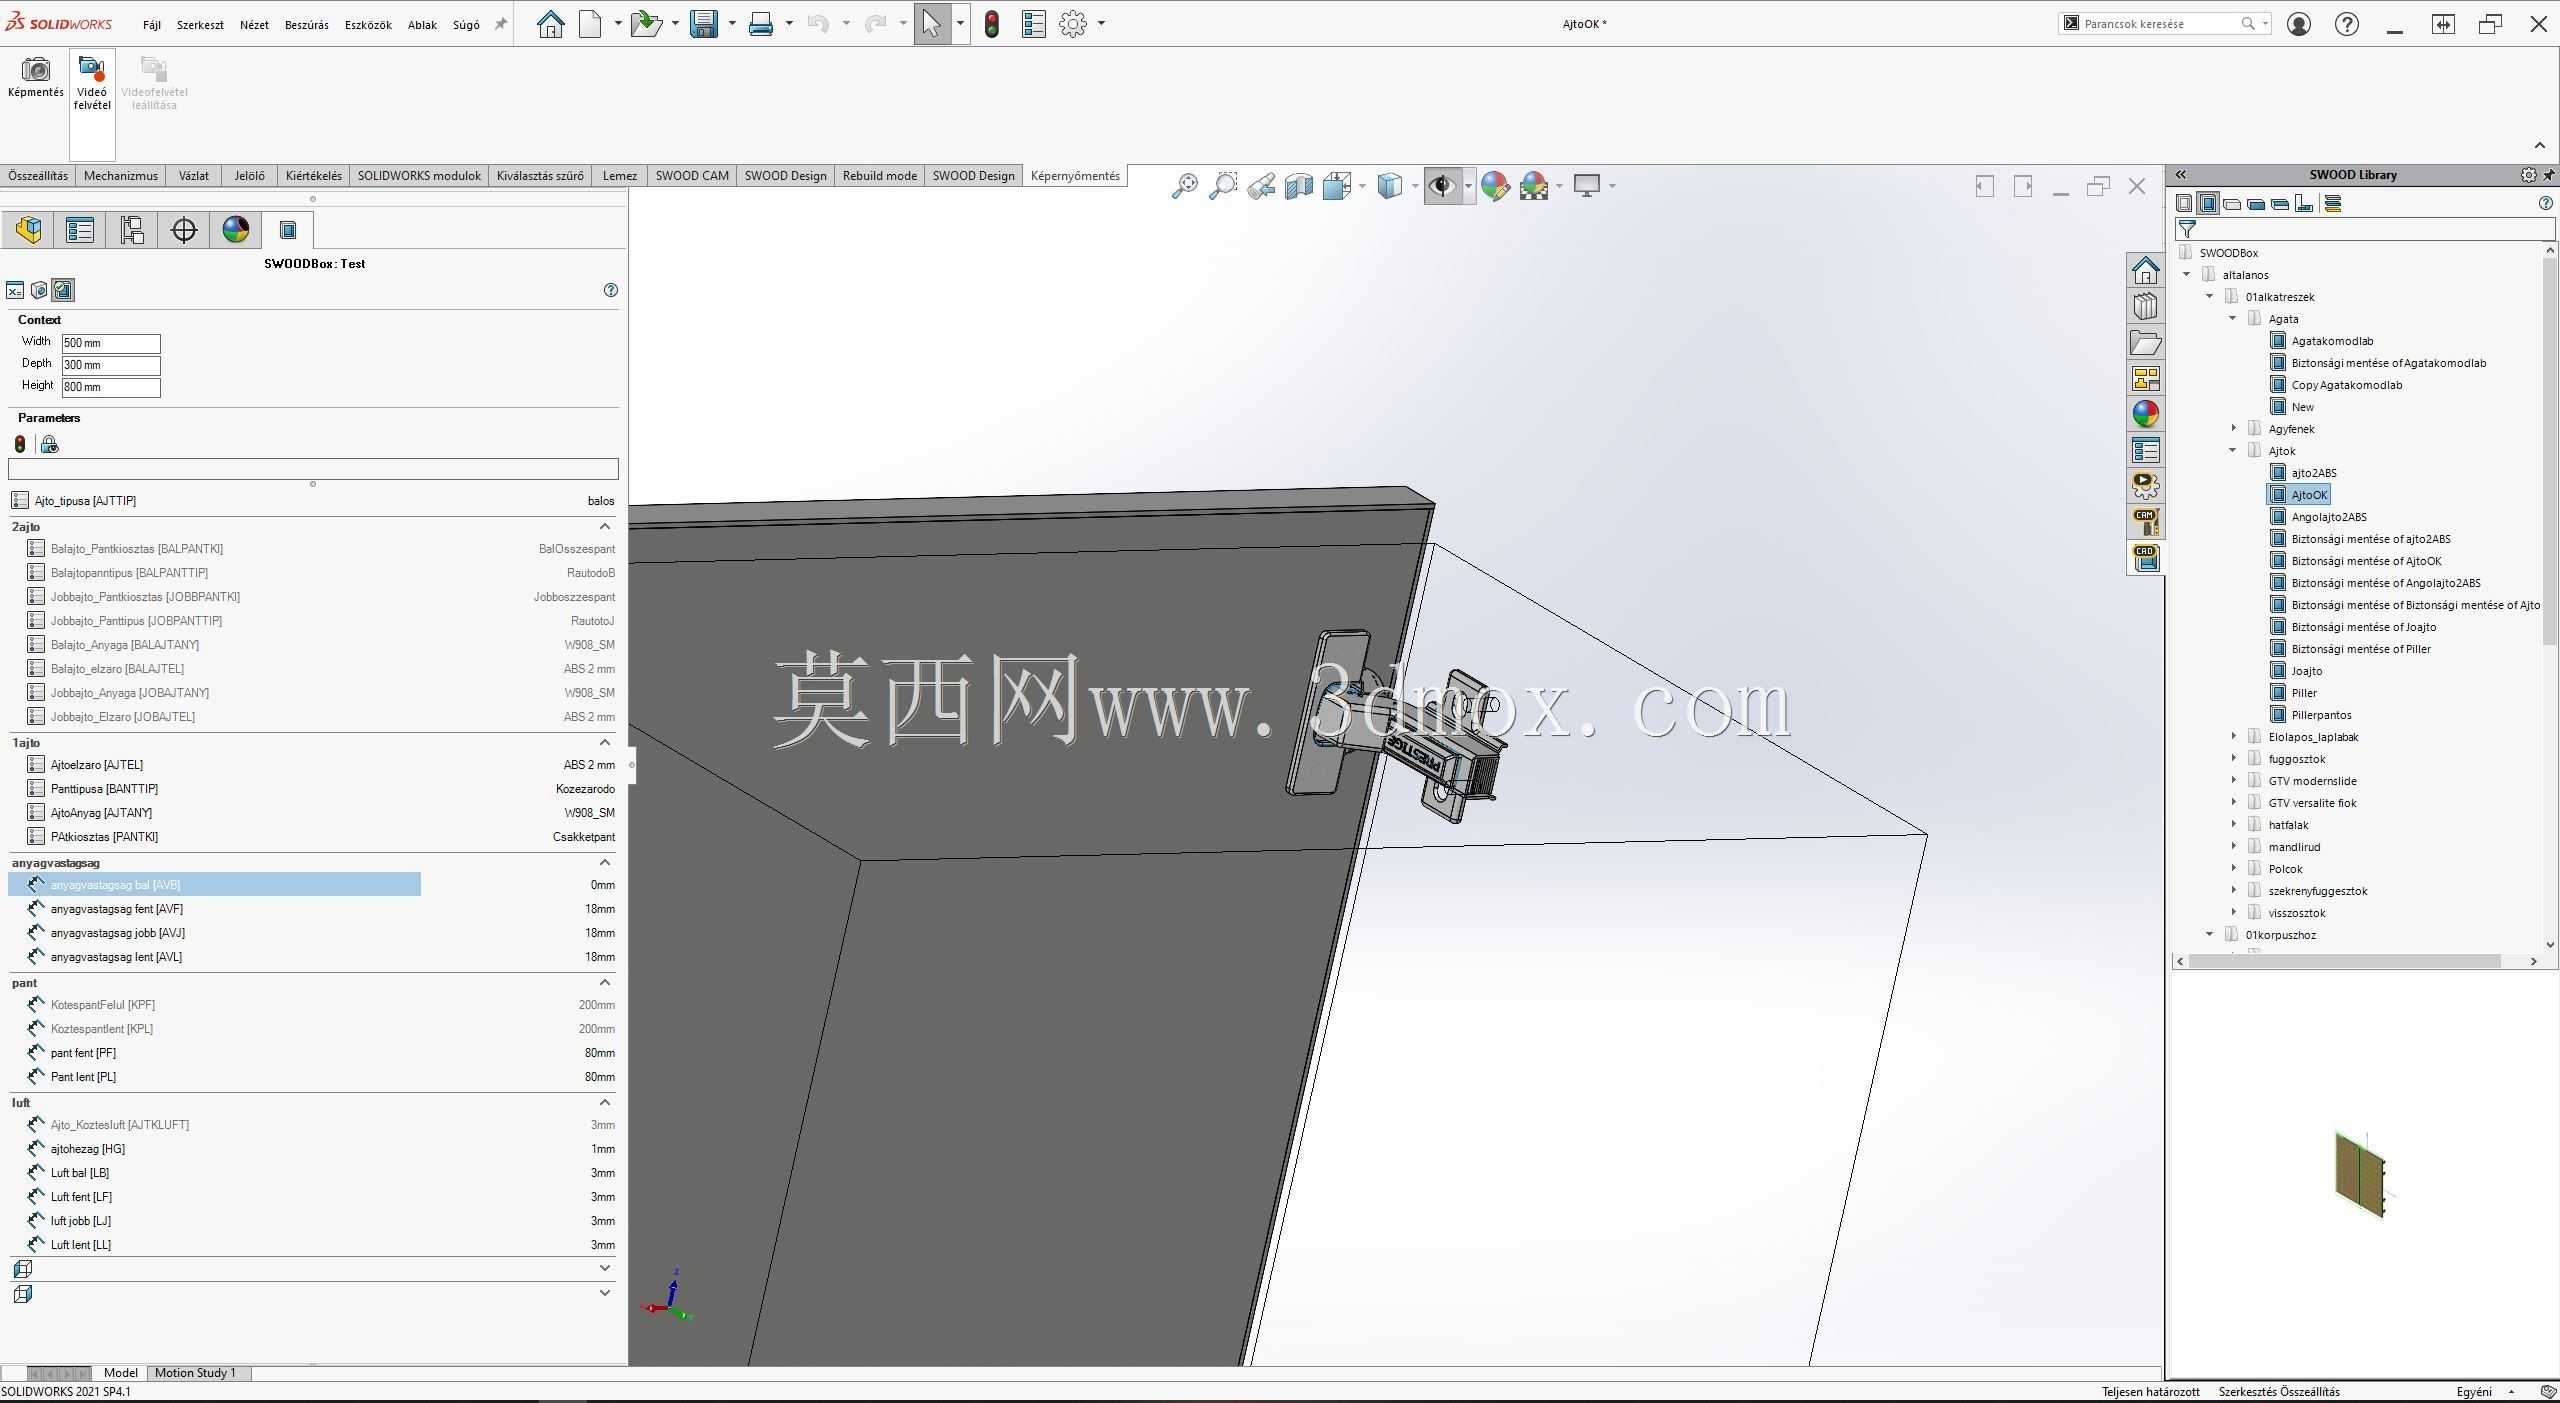Toggle Hide/Show Items eye icon
Viewport: 2560px width, 1403px height.
pyautogui.click(x=1441, y=186)
